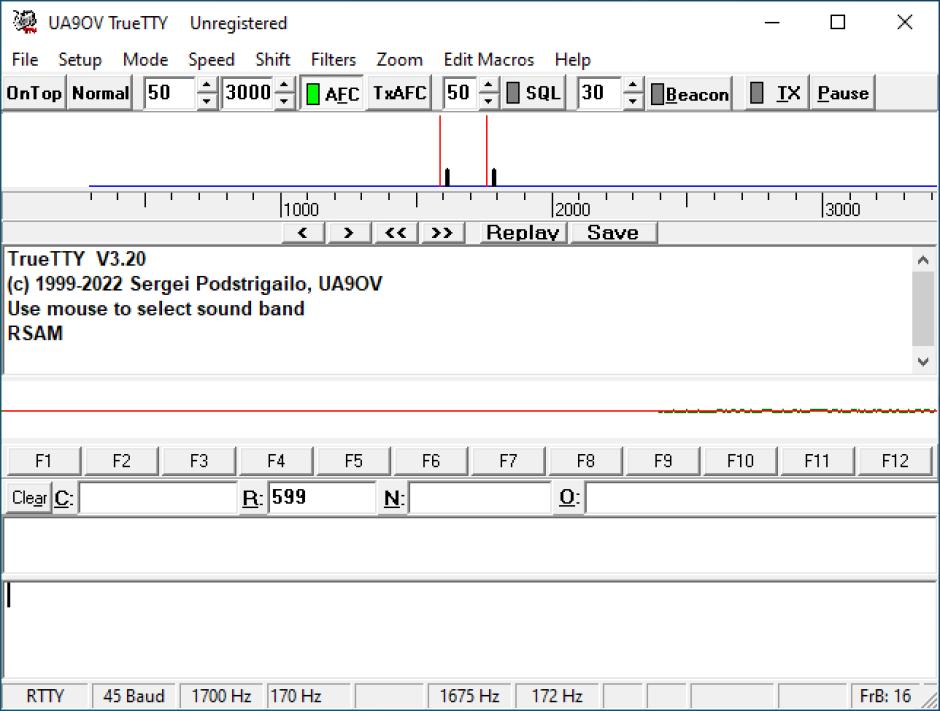The height and width of the screenshot is (711, 940).
Task: Click the transmit text typing area
Action: [470, 628]
